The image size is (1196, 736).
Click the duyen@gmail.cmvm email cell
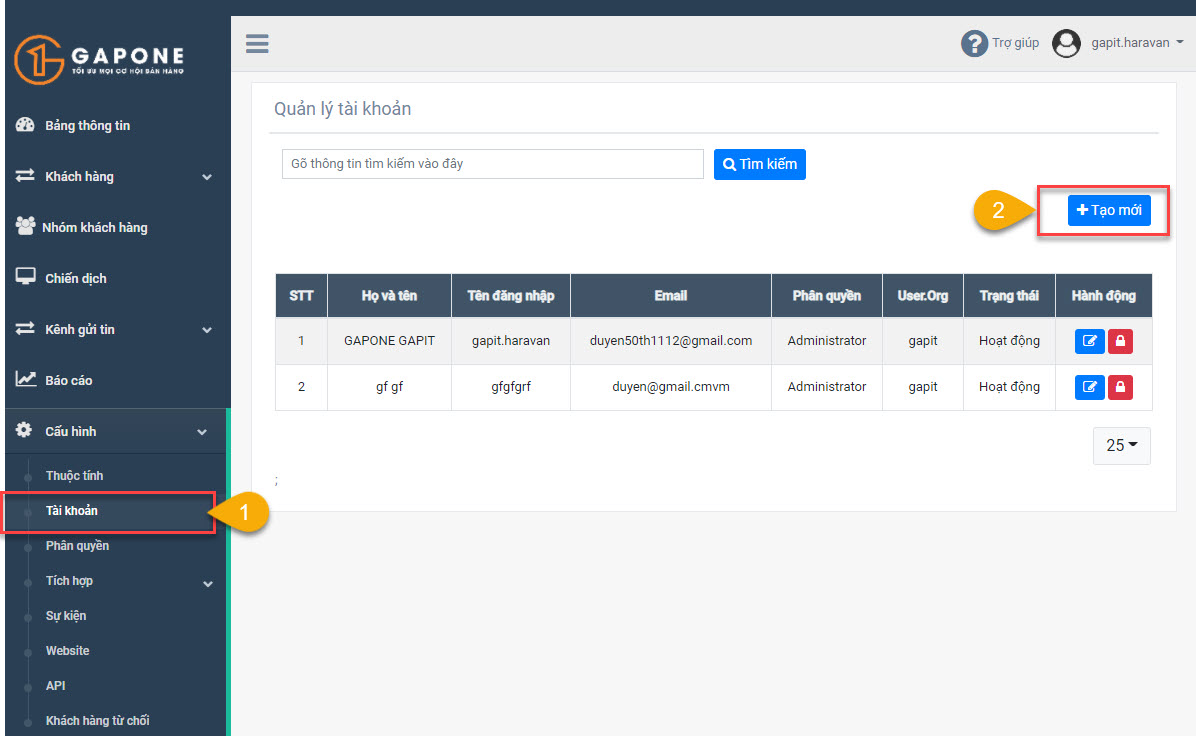[670, 387]
